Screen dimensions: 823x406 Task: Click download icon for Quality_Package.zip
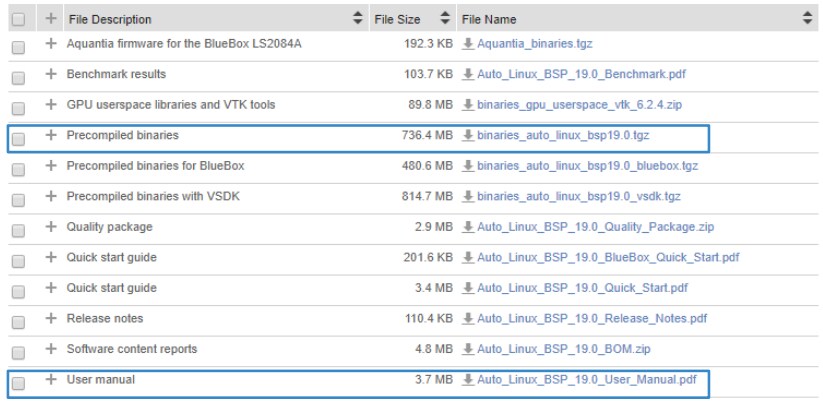[x=467, y=227]
